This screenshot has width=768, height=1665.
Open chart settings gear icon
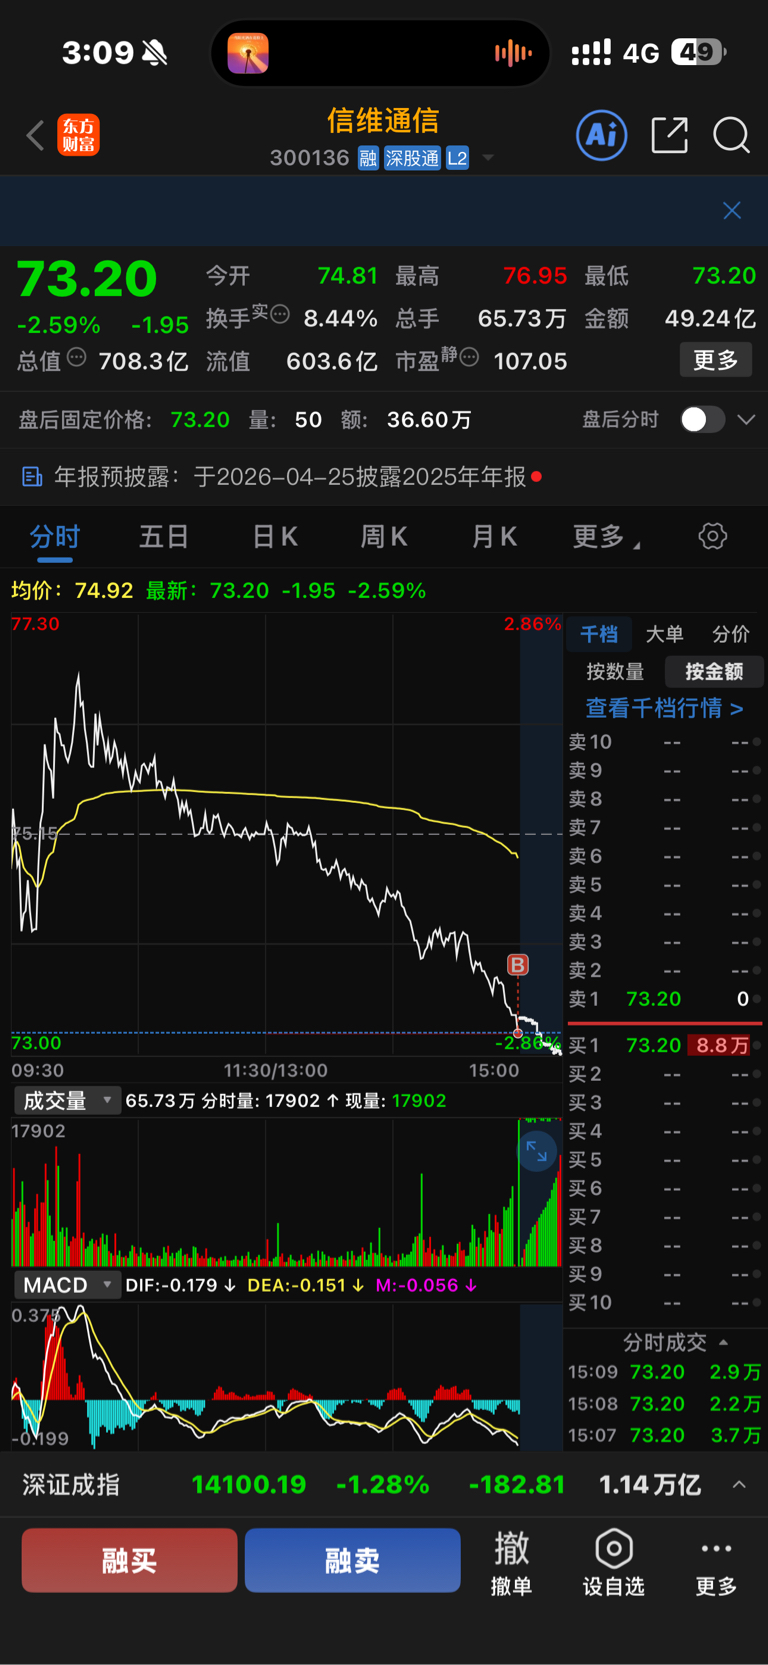click(712, 536)
